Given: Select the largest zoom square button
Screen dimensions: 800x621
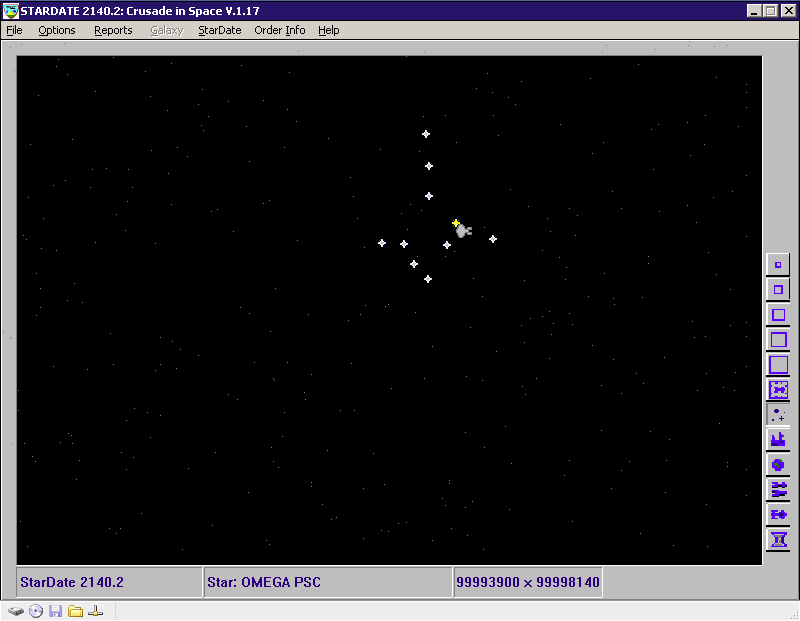Looking at the screenshot, I should [778, 365].
